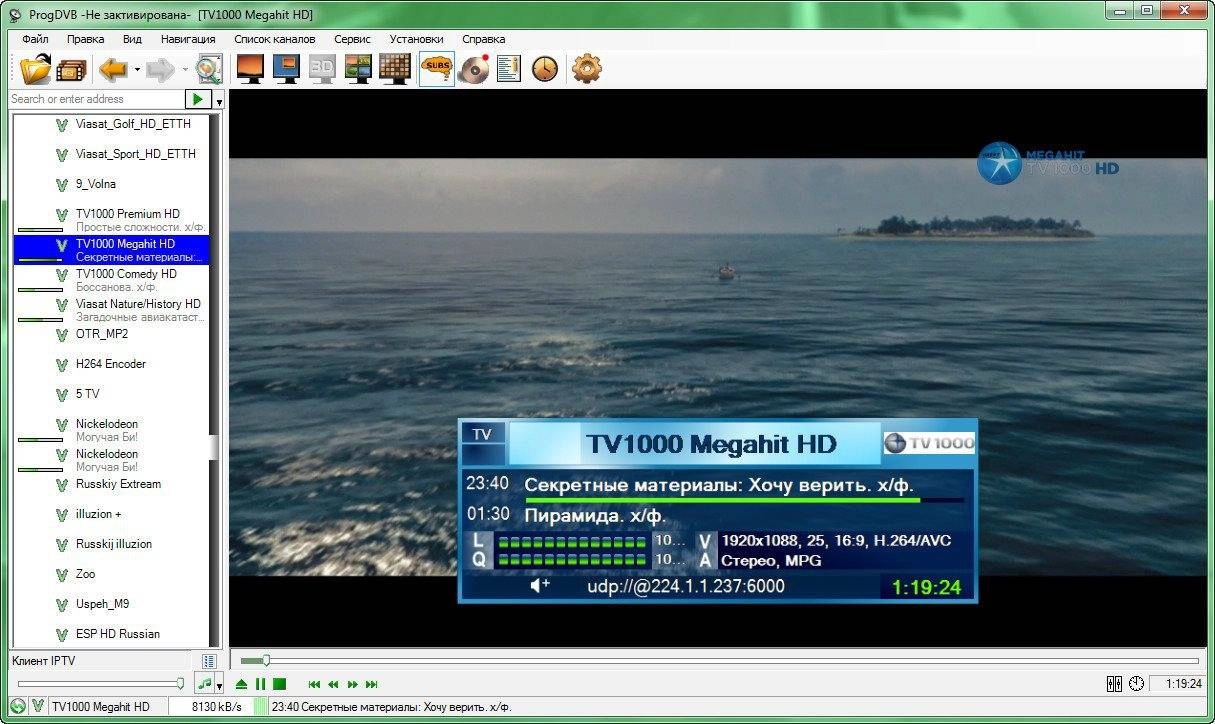Open the Список каналов menu
The height and width of the screenshot is (724, 1215).
(274, 39)
